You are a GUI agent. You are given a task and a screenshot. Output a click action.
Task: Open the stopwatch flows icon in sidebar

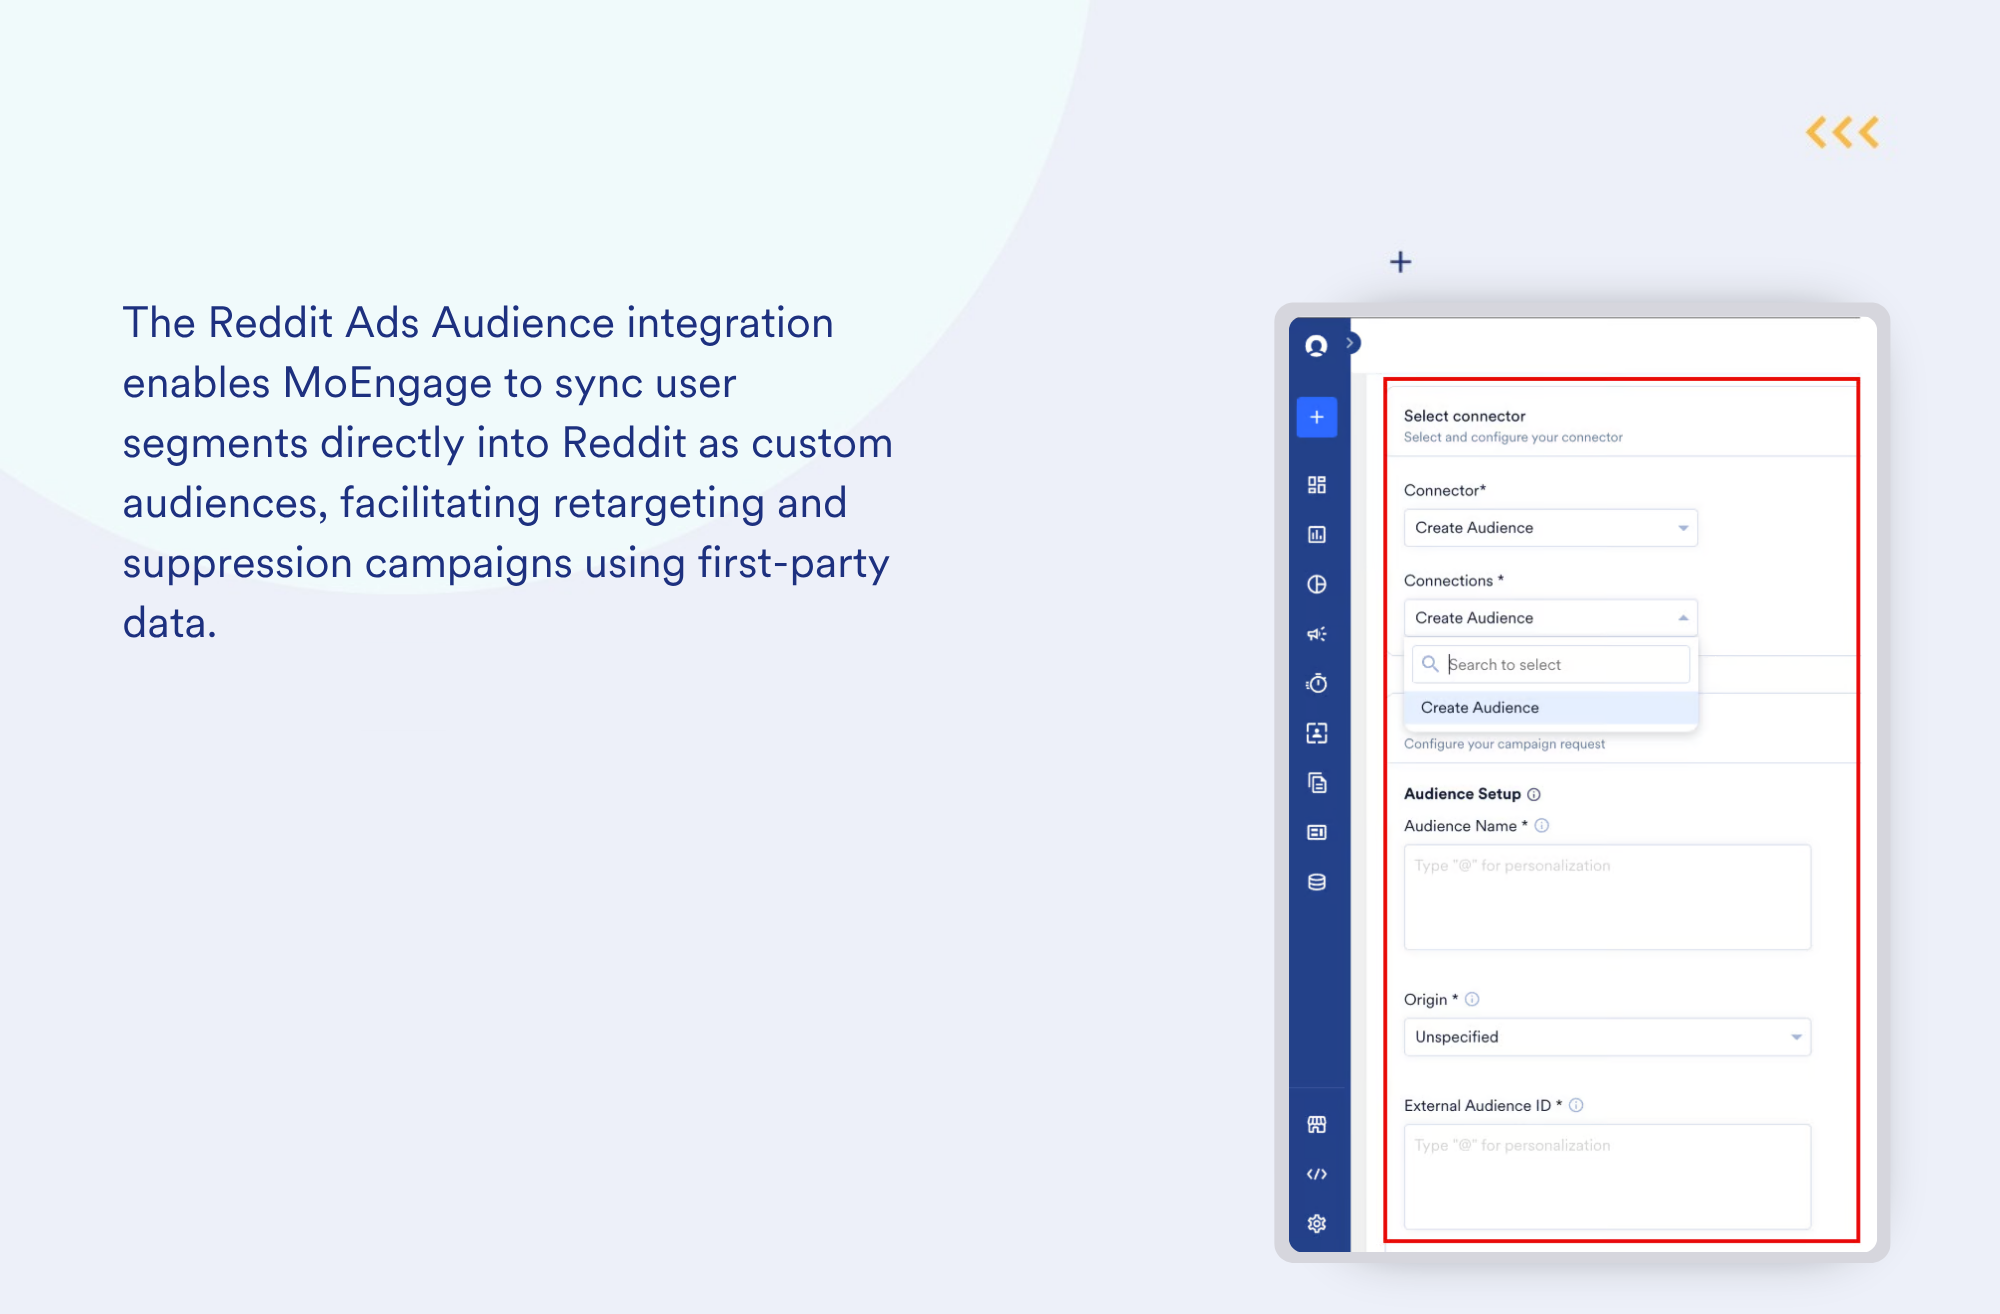pos(1317,683)
